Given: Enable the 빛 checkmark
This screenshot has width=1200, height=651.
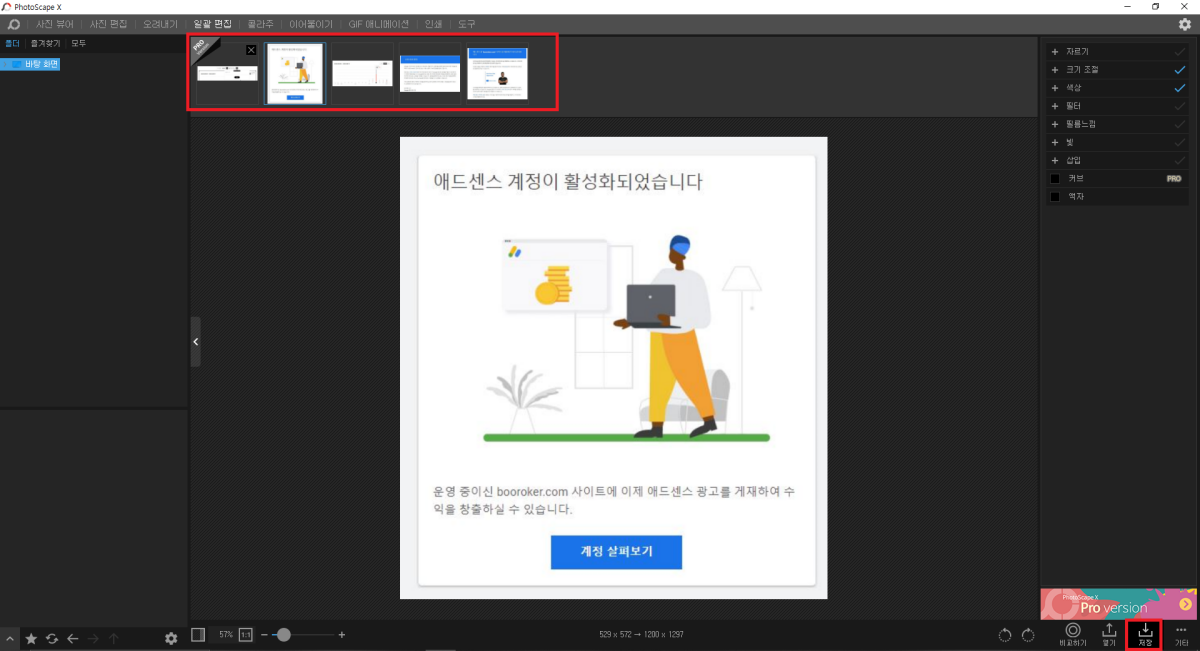Looking at the screenshot, I should [x=1180, y=142].
